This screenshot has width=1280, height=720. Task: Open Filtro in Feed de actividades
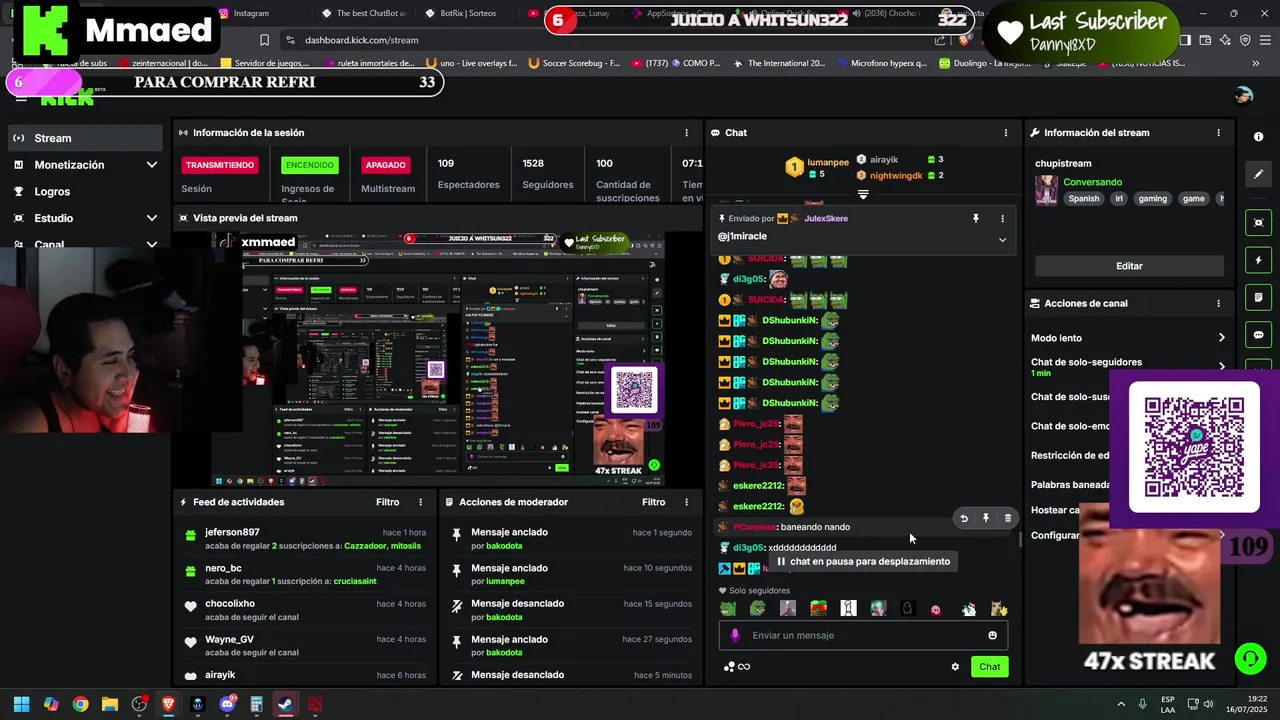pos(388,502)
